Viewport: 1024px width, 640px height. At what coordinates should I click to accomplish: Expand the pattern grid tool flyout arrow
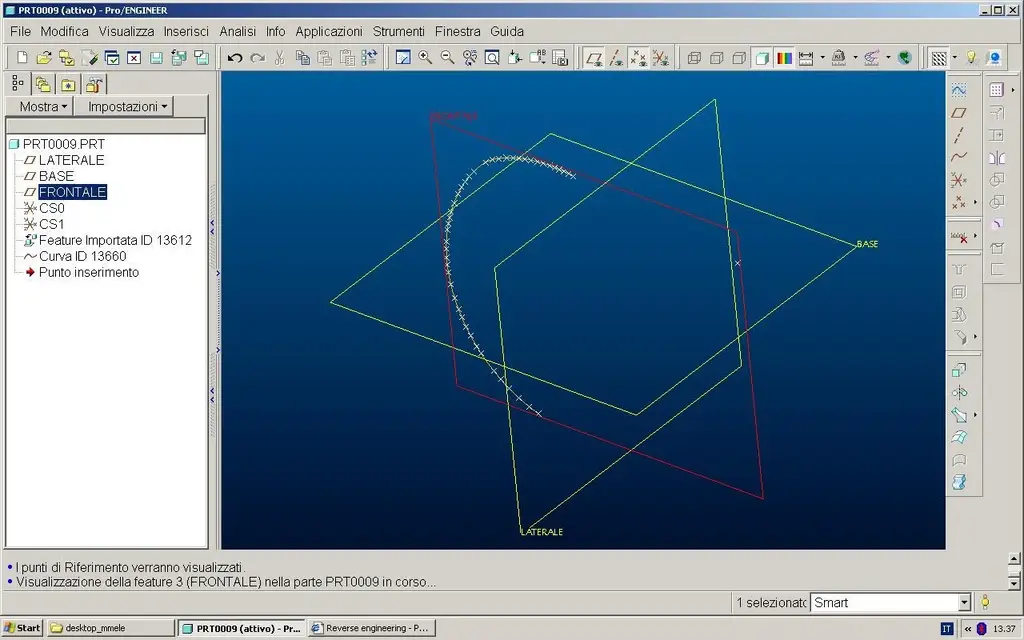point(1013,90)
